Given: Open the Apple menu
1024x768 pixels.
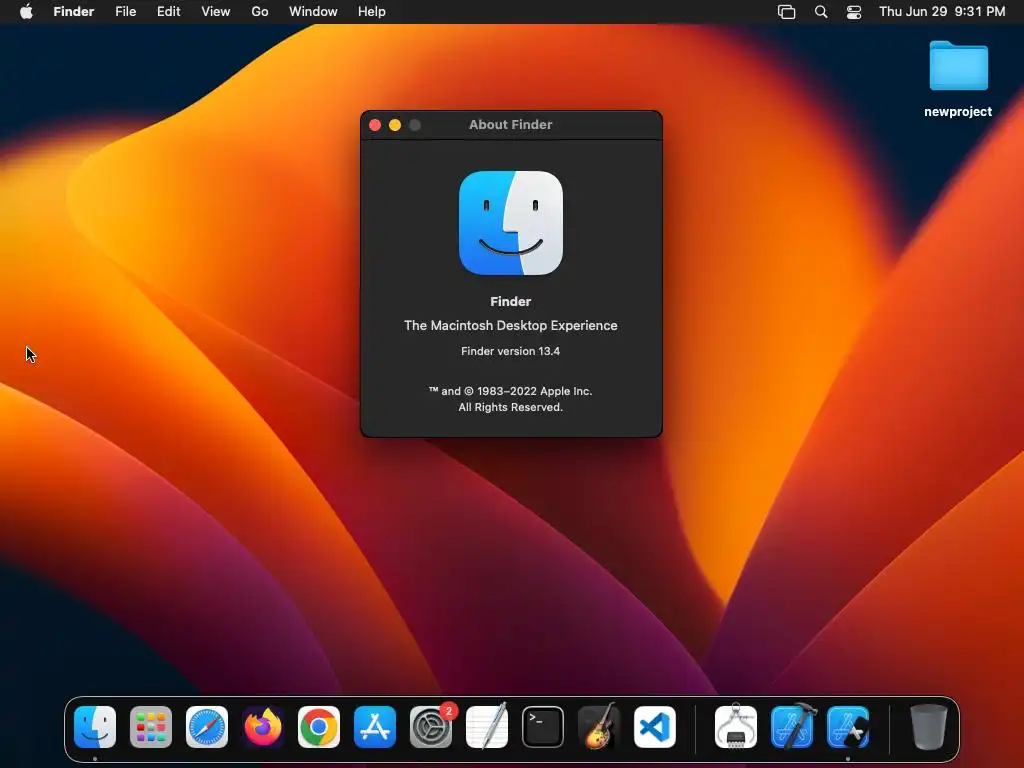Looking at the screenshot, I should [26, 12].
